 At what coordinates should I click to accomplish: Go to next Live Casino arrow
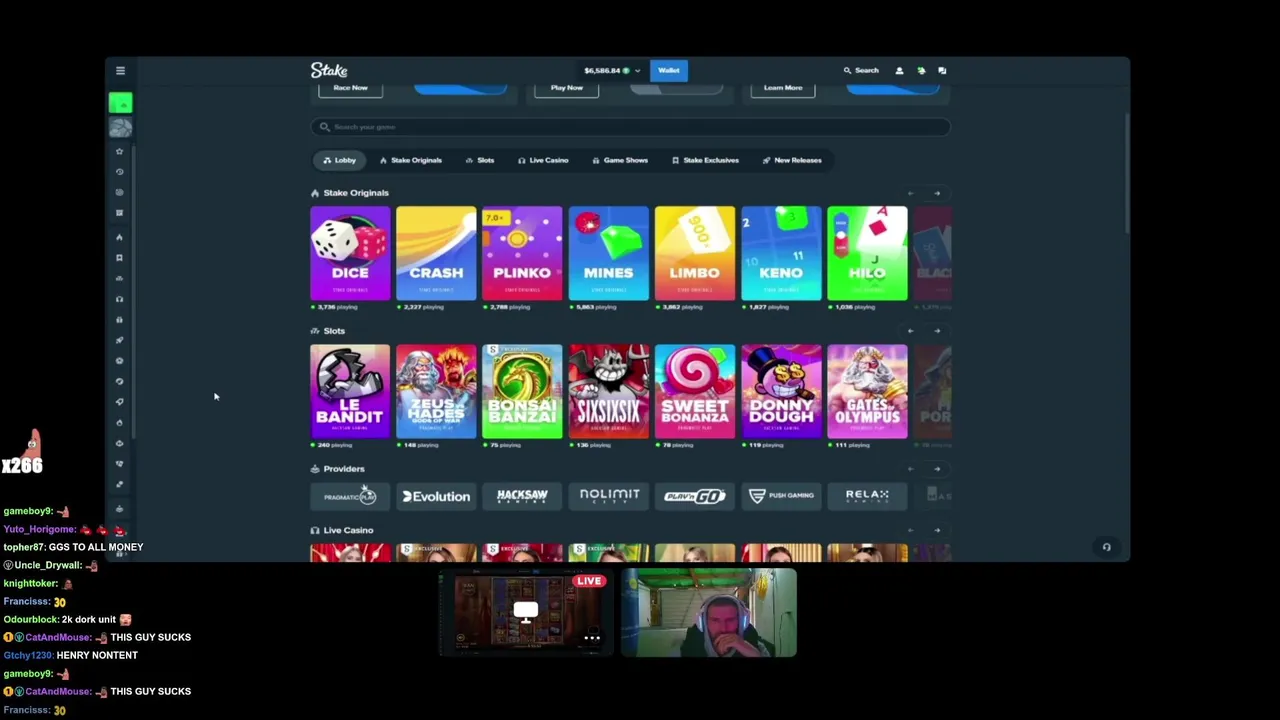937,531
